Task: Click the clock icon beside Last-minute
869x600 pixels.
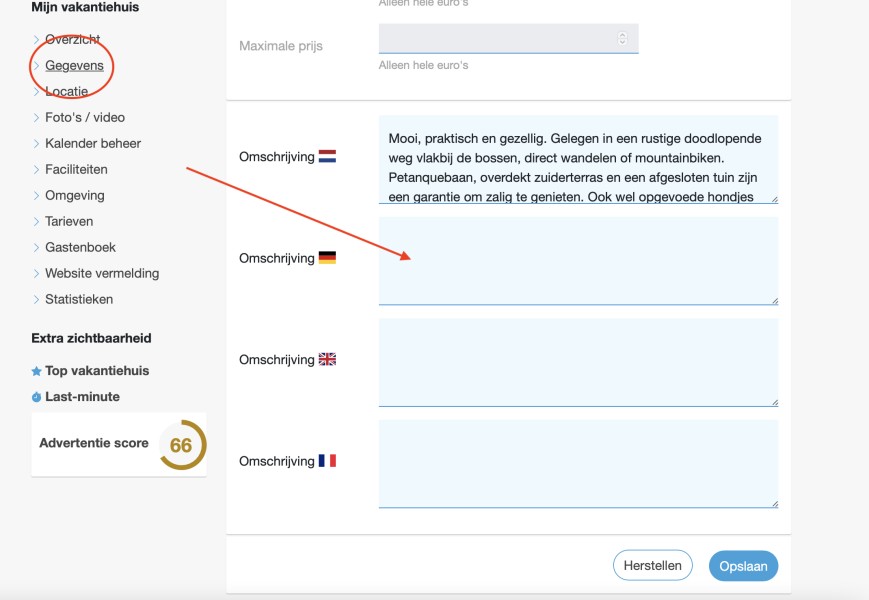Action: 37,397
